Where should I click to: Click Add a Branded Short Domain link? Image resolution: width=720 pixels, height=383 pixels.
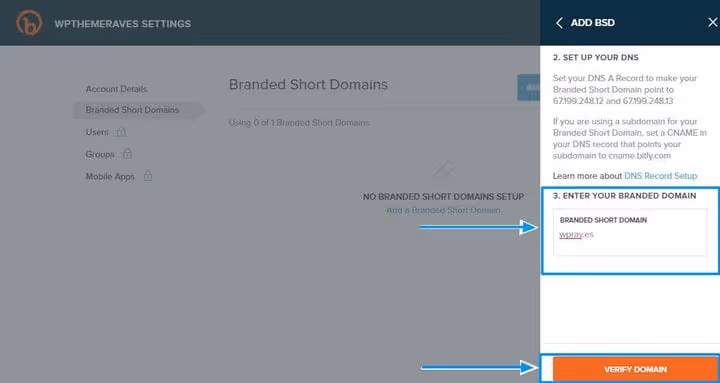[x=443, y=210]
